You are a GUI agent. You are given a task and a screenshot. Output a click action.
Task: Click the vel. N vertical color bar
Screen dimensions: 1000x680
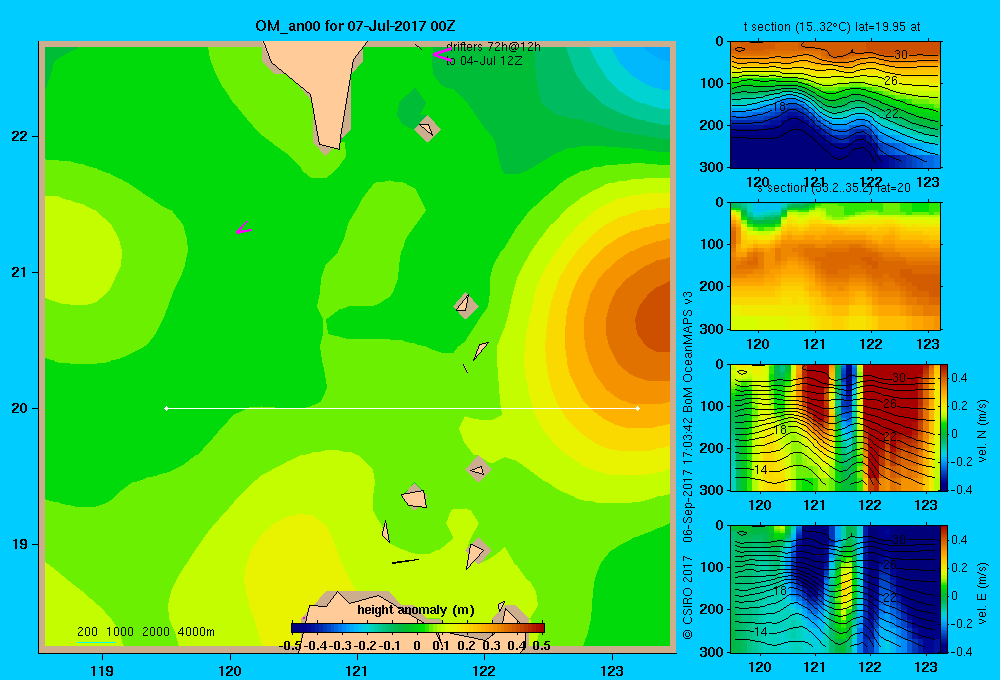click(944, 427)
